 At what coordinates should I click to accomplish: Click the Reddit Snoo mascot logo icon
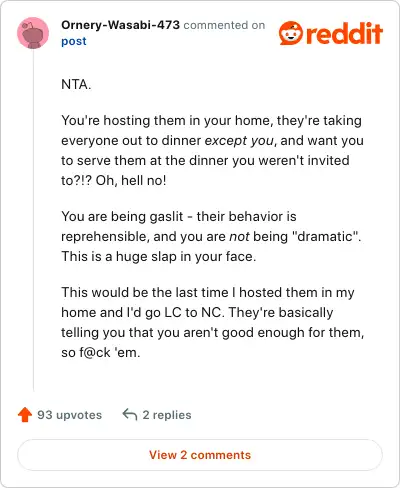(291, 33)
